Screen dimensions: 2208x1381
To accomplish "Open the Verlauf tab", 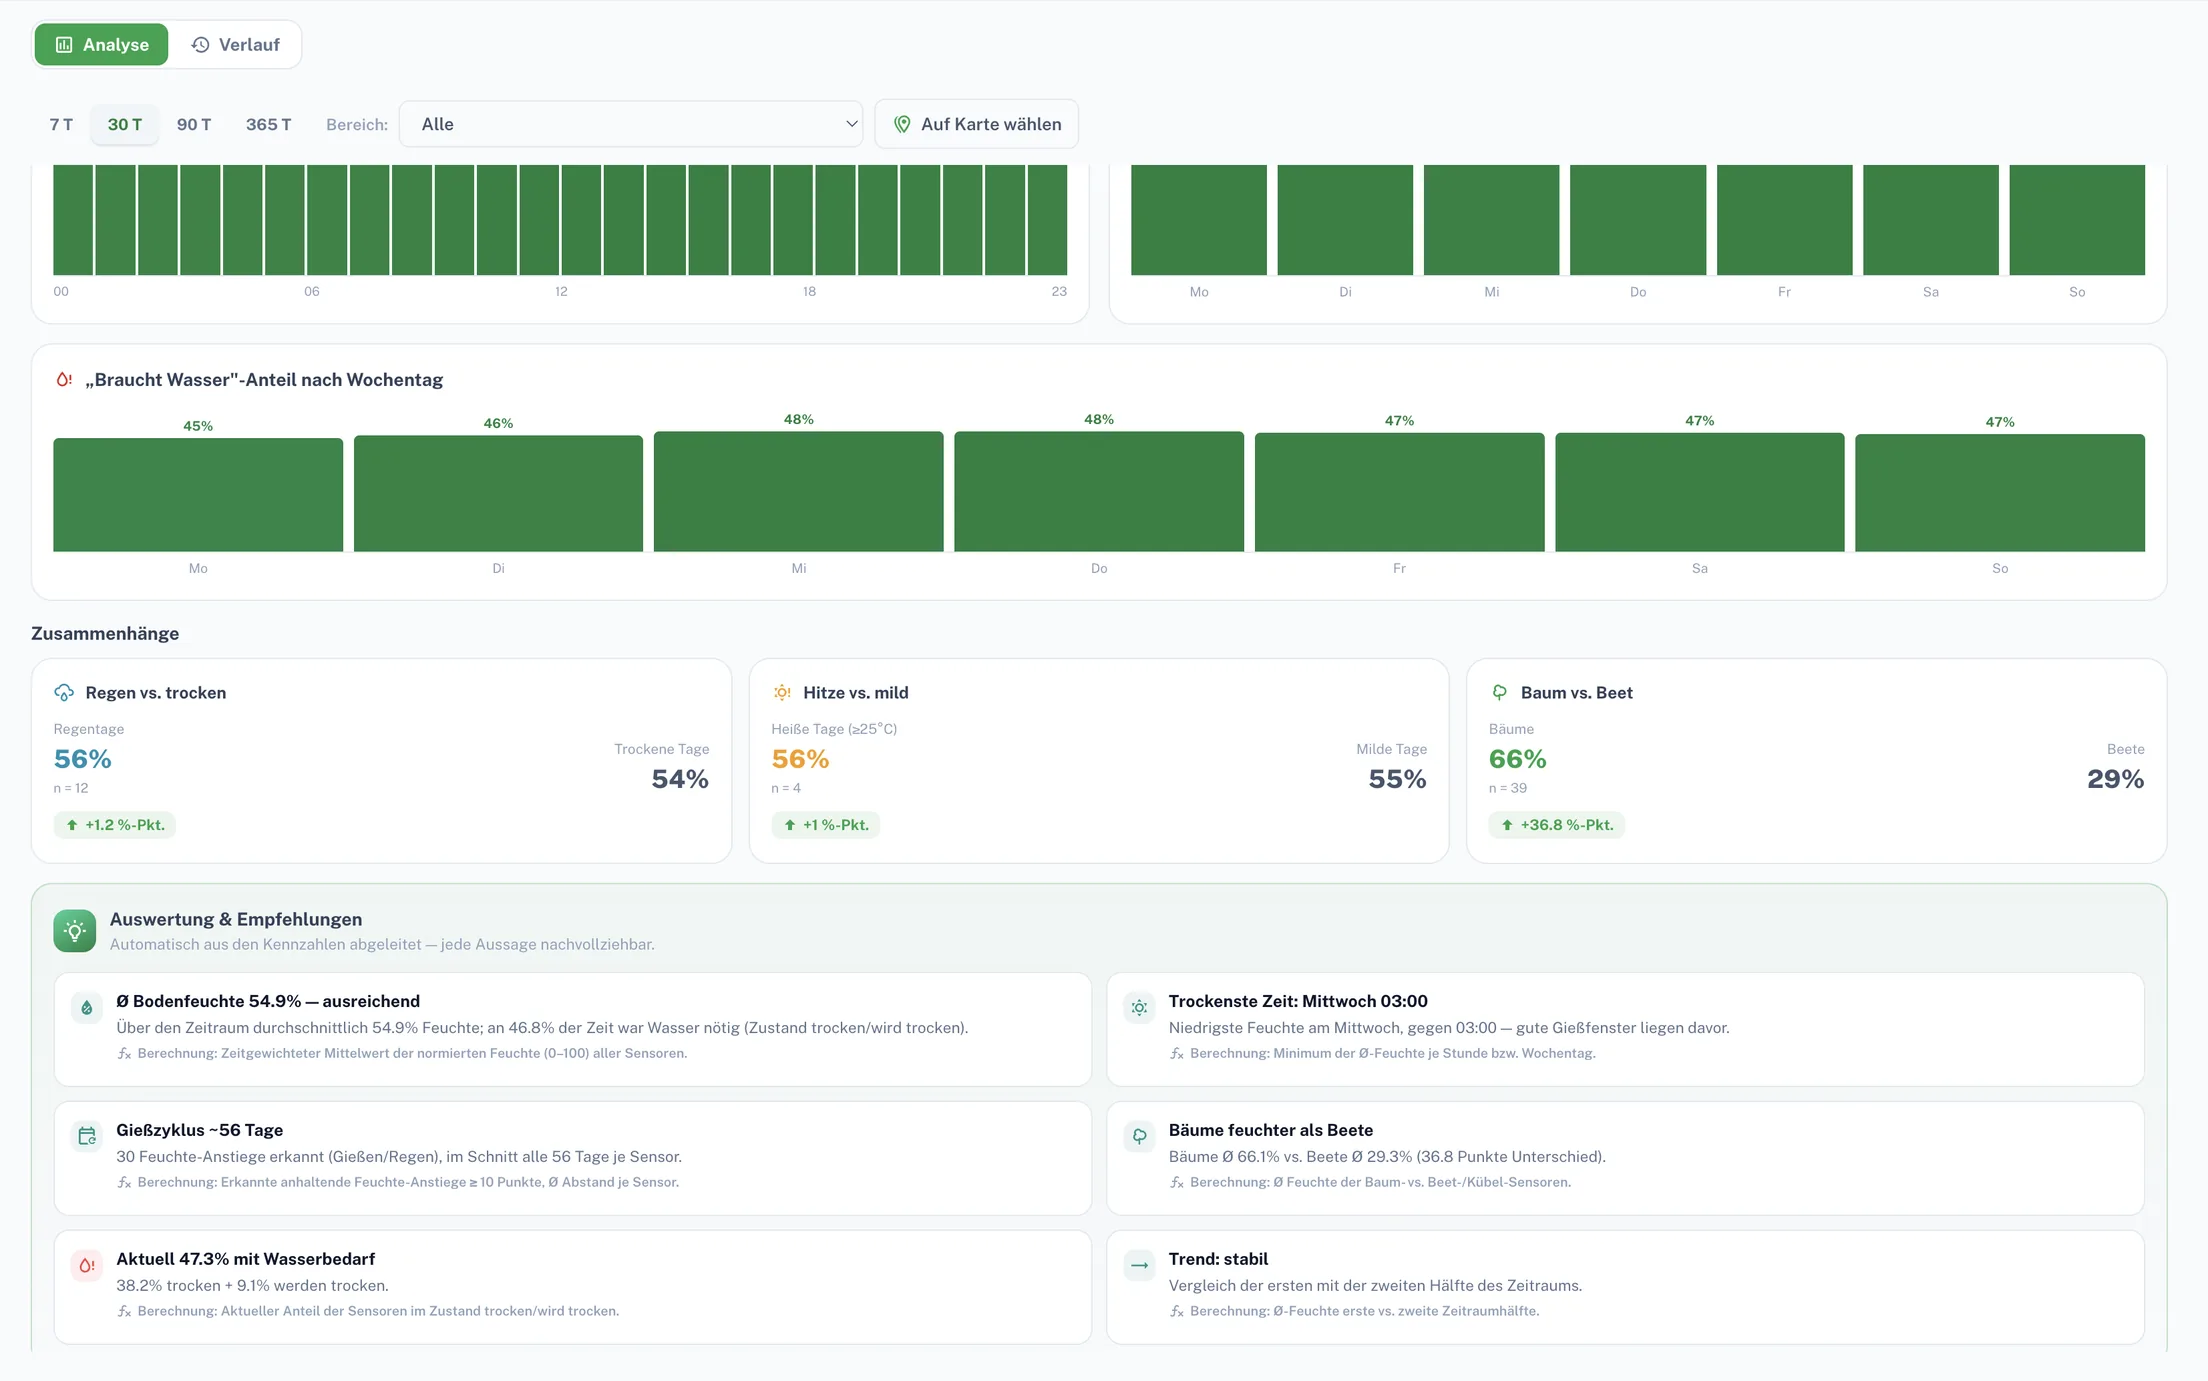I will [x=235, y=45].
